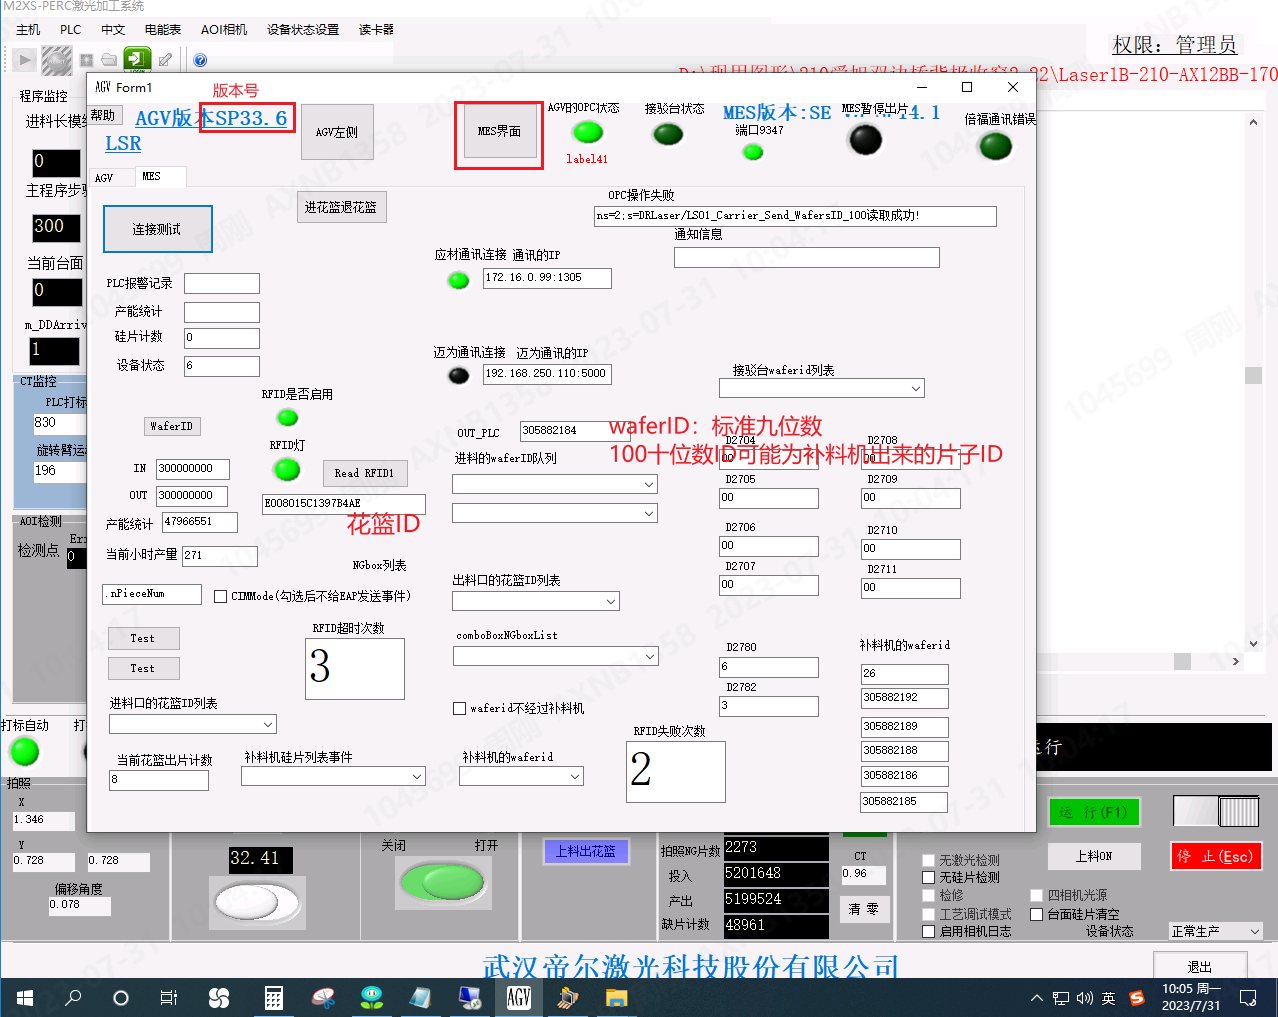
Task: Open comboBoxNGboxList dropdown
Action: 556,656
